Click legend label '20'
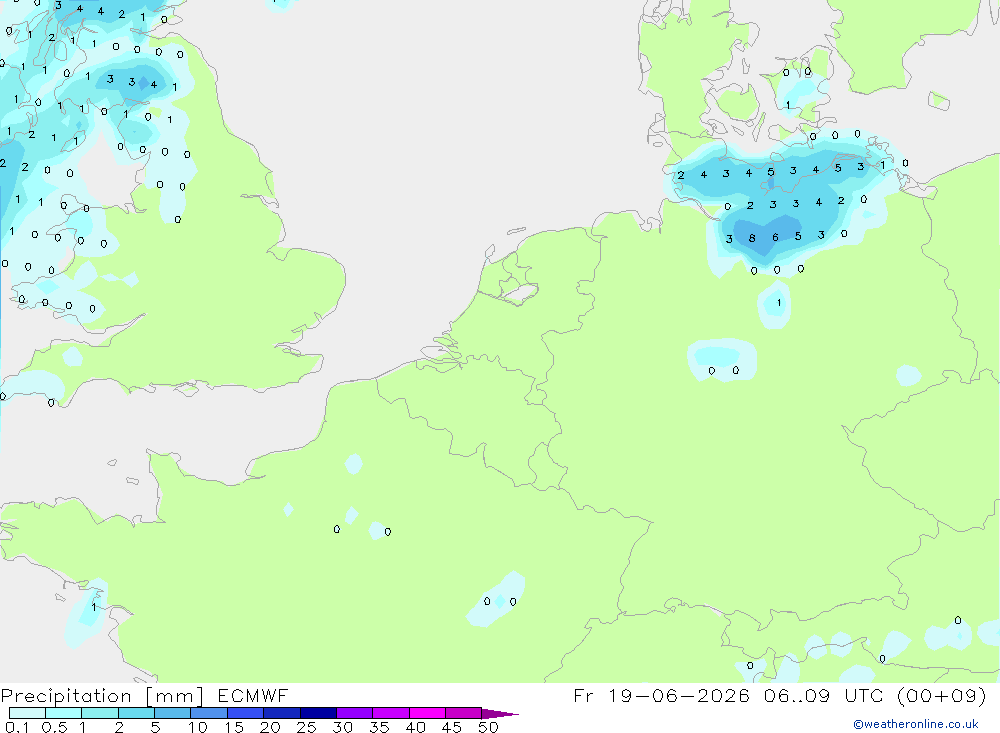Viewport: 1000px width, 733px height. coord(270,727)
